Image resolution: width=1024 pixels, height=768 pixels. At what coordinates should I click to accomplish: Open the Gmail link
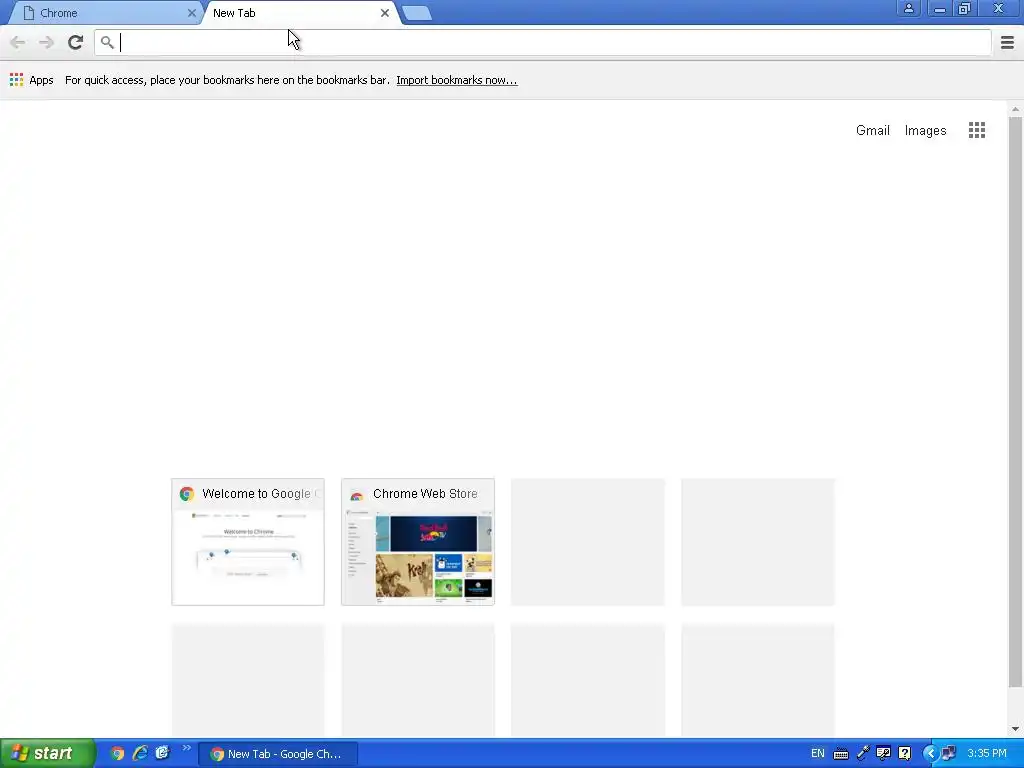click(x=872, y=131)
